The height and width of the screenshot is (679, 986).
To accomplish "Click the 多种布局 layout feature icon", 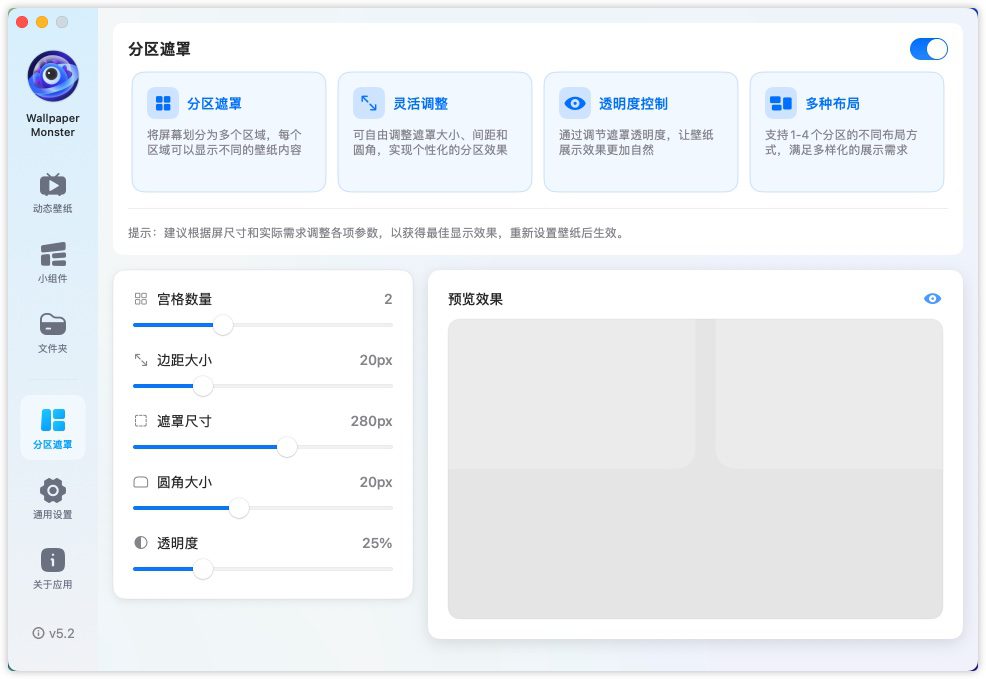I will [781, 103].
